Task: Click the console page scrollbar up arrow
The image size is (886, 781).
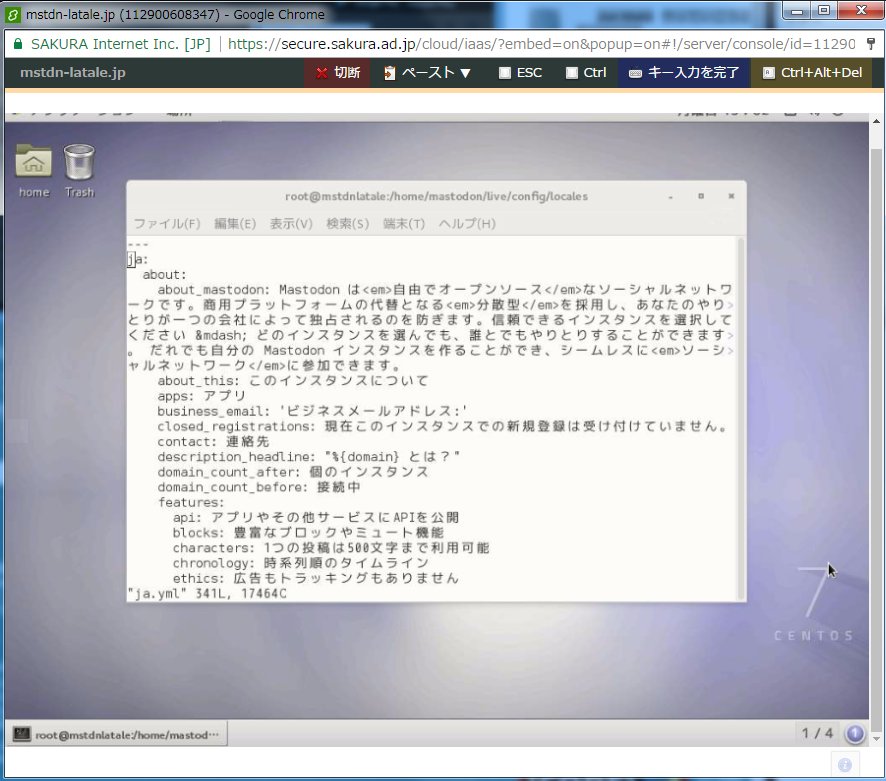Action: pyautogui.click(x=876, y=121)
